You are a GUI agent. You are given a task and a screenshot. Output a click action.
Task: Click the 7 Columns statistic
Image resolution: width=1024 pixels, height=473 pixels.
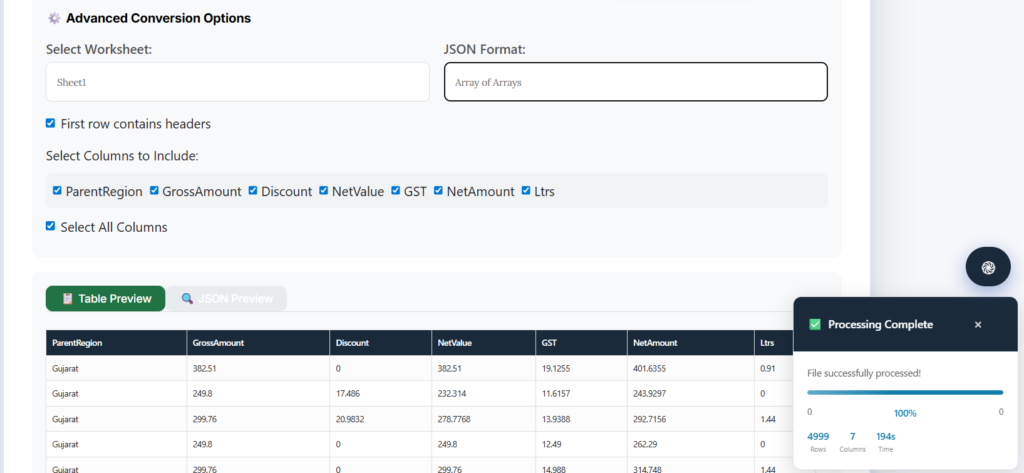click(852, 442)
